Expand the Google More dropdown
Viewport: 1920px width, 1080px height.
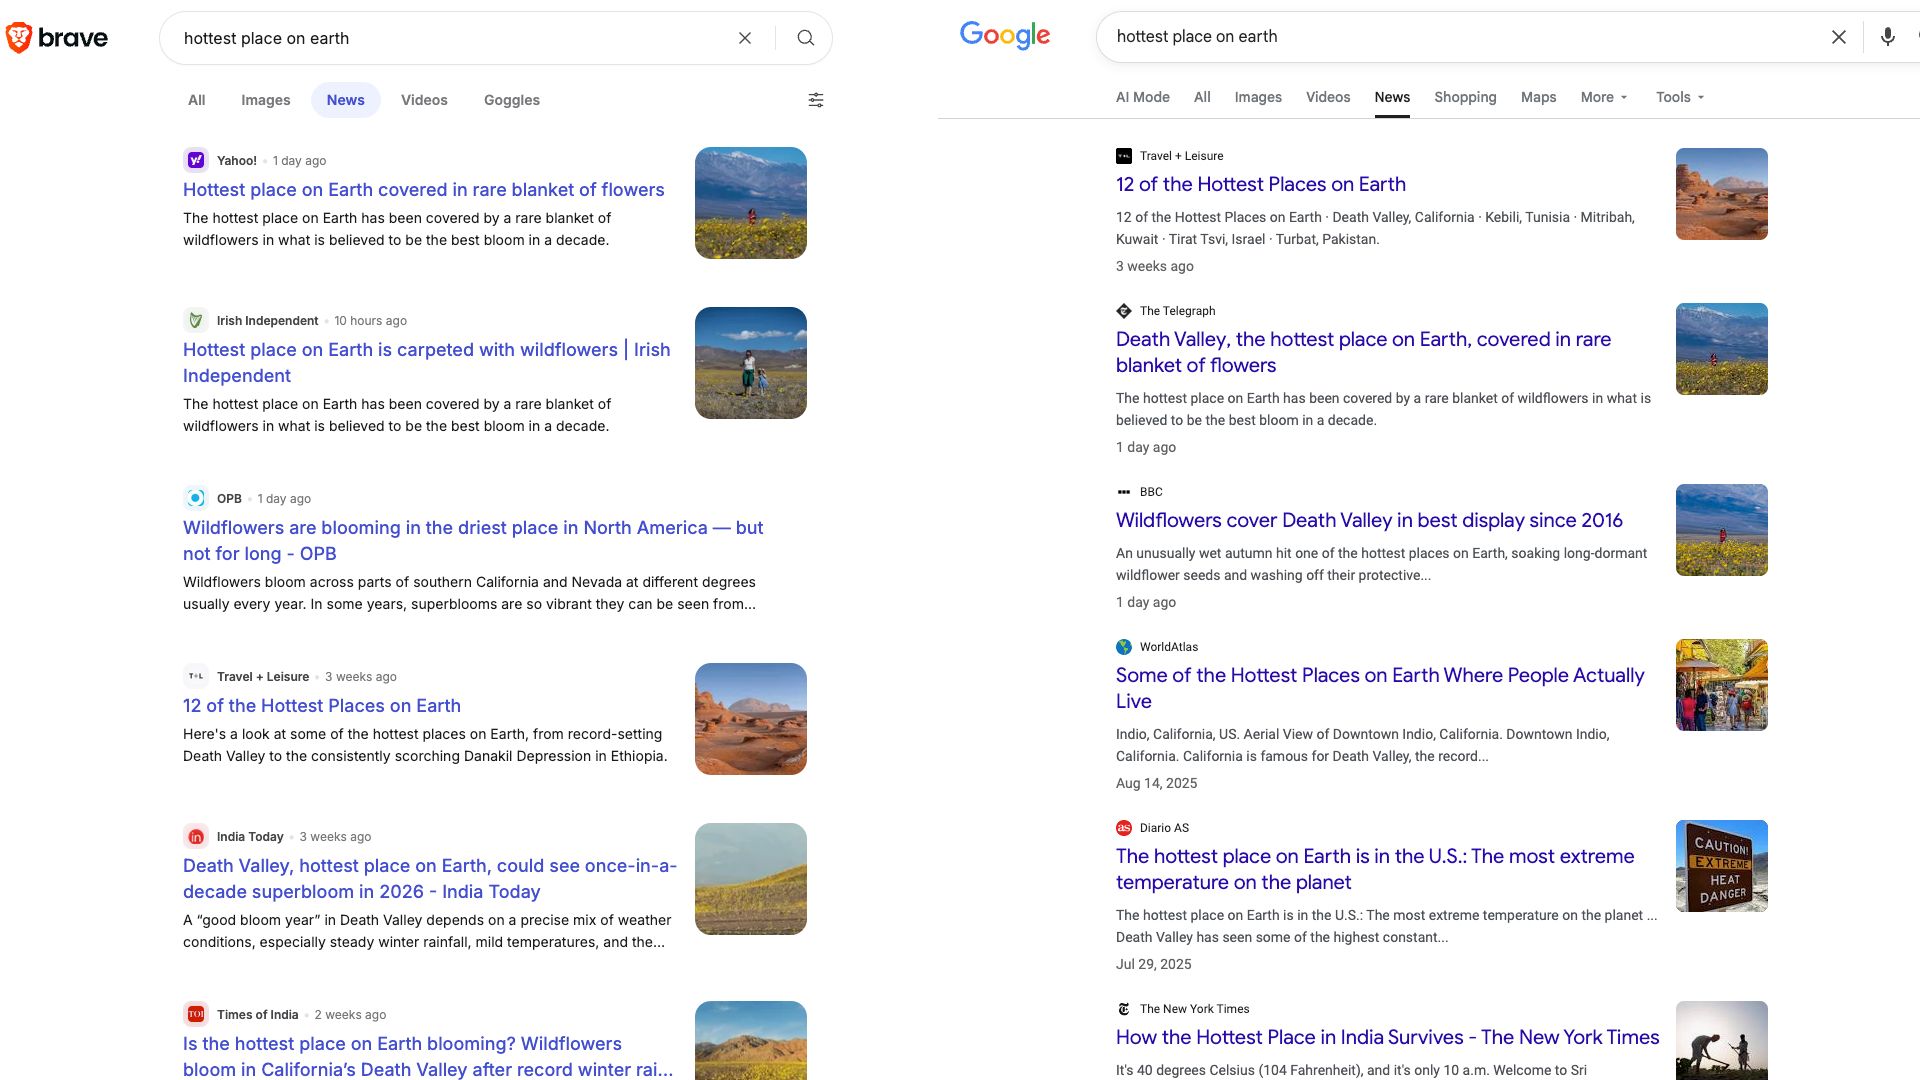pos(1604,97)
